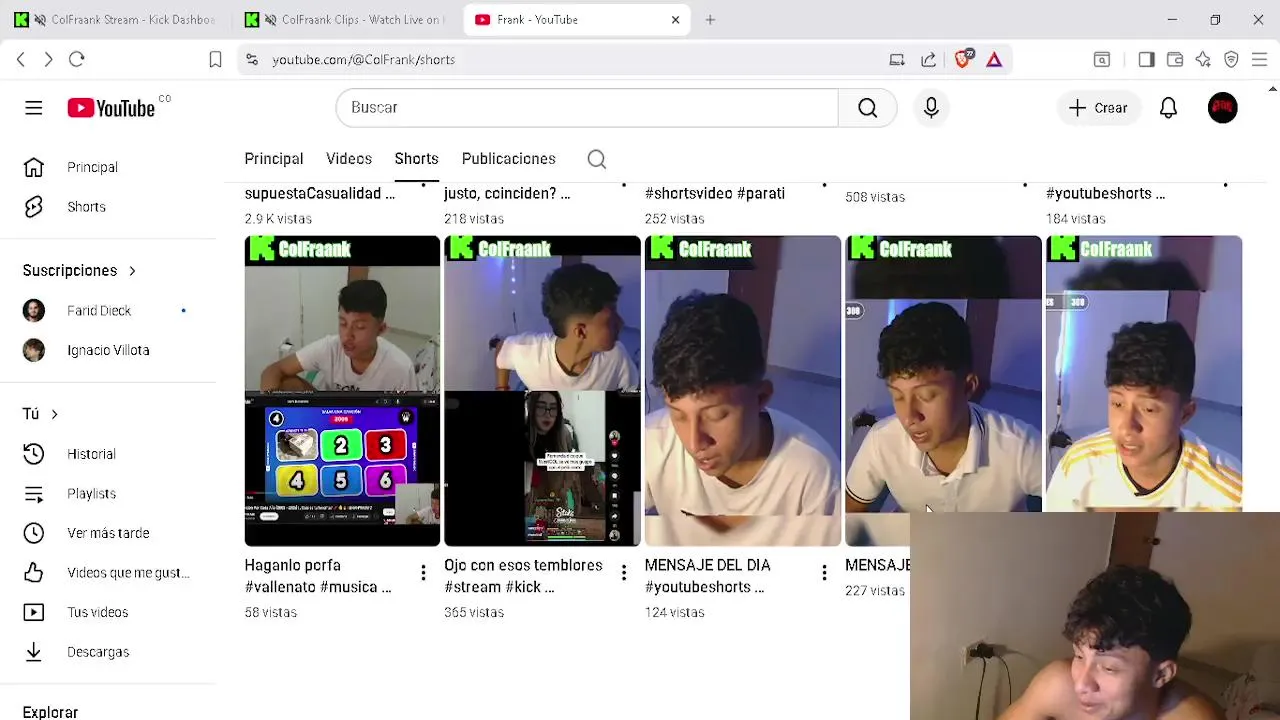Click the Explorar heading

click(x=50, y=712)
